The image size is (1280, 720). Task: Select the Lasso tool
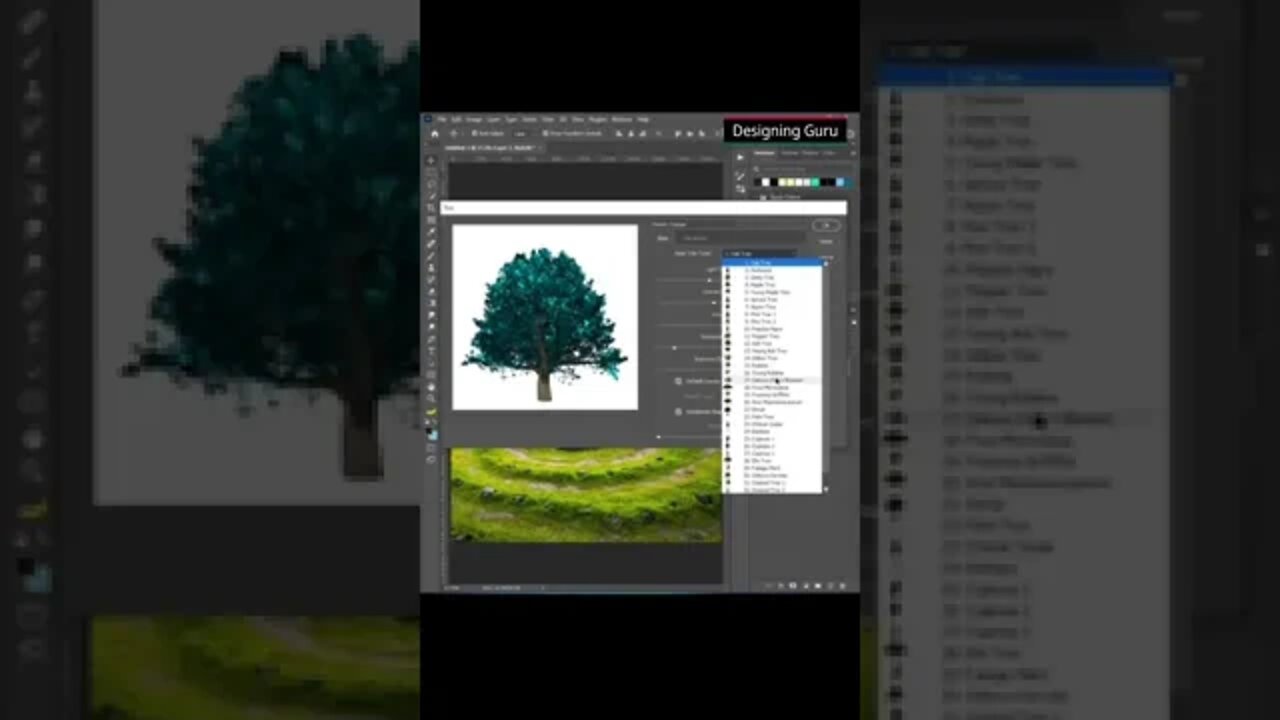[431, 183]
